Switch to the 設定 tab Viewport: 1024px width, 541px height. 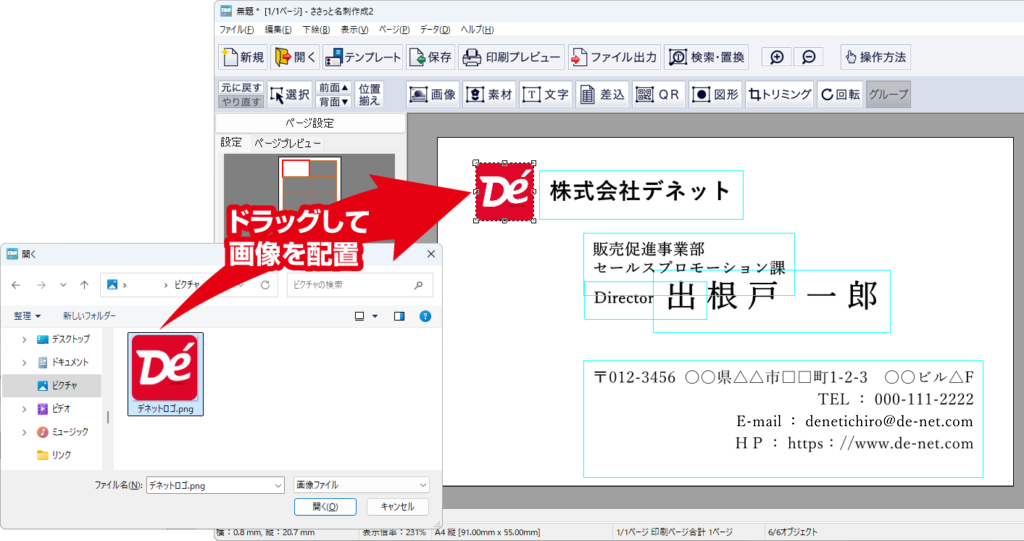pos(231,142)
